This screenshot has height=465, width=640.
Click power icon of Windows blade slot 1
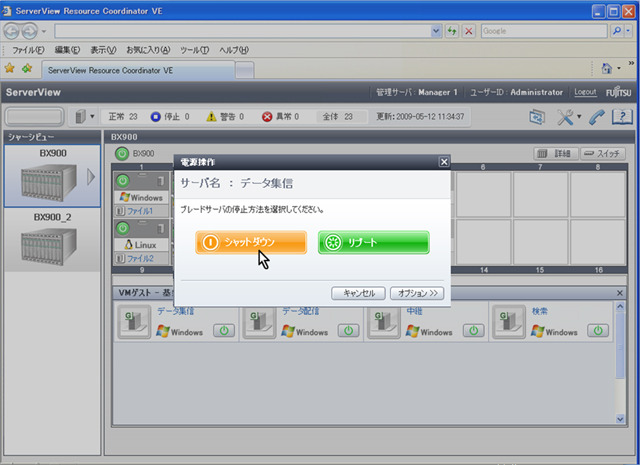pyautogui.click(x=123, y=181)
